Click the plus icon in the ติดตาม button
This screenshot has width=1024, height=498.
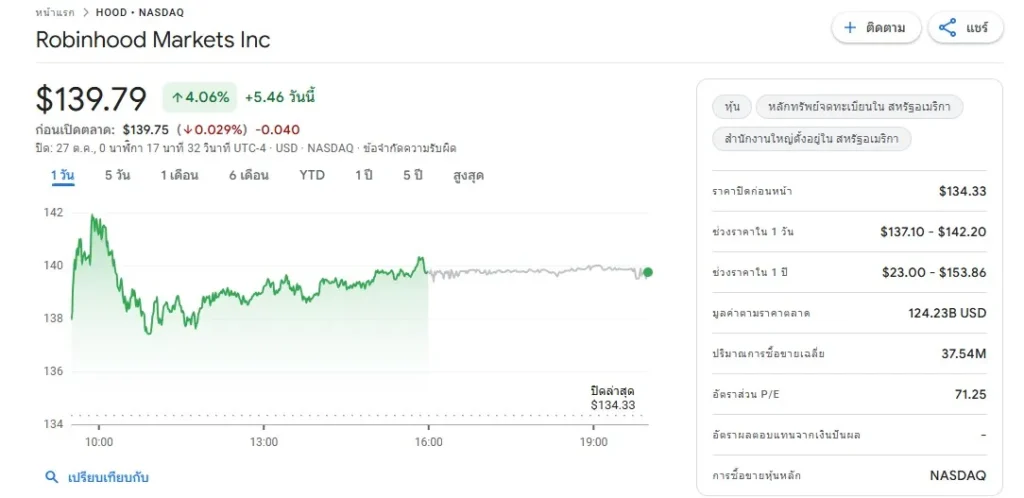tap(850, 28)
